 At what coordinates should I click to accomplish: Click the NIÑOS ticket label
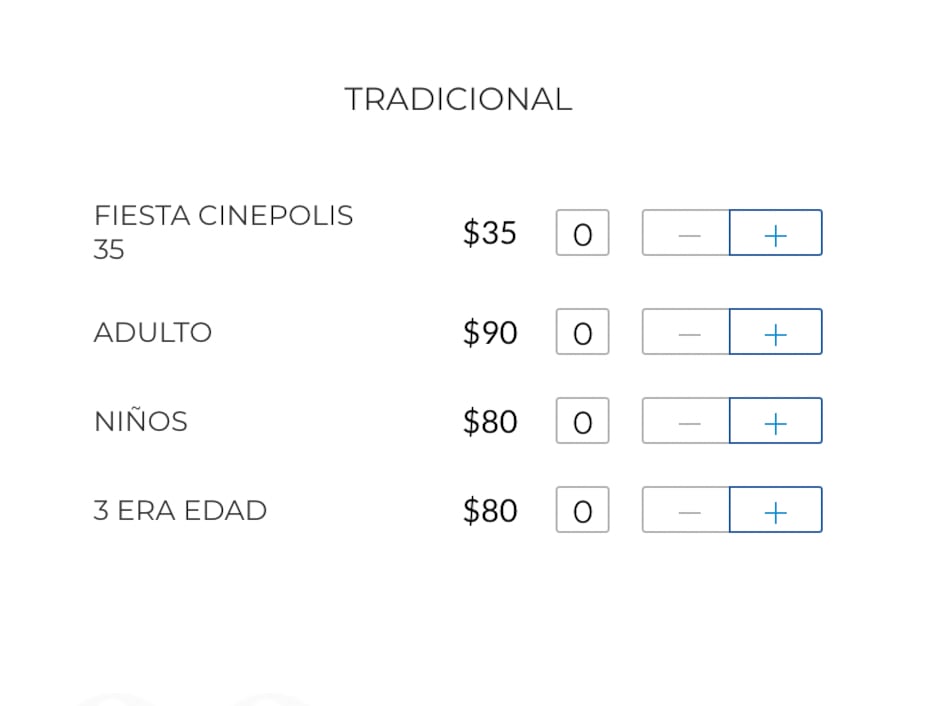140,421
